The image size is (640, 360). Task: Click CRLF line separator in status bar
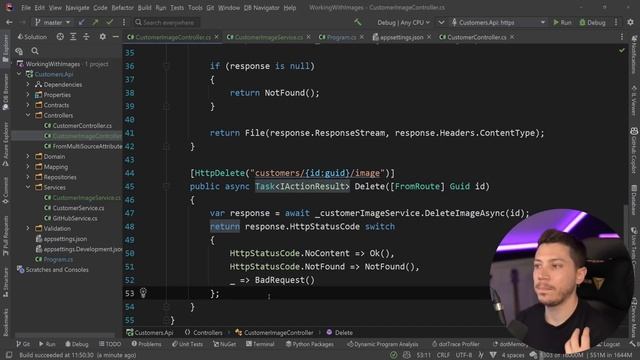[443, 355]
